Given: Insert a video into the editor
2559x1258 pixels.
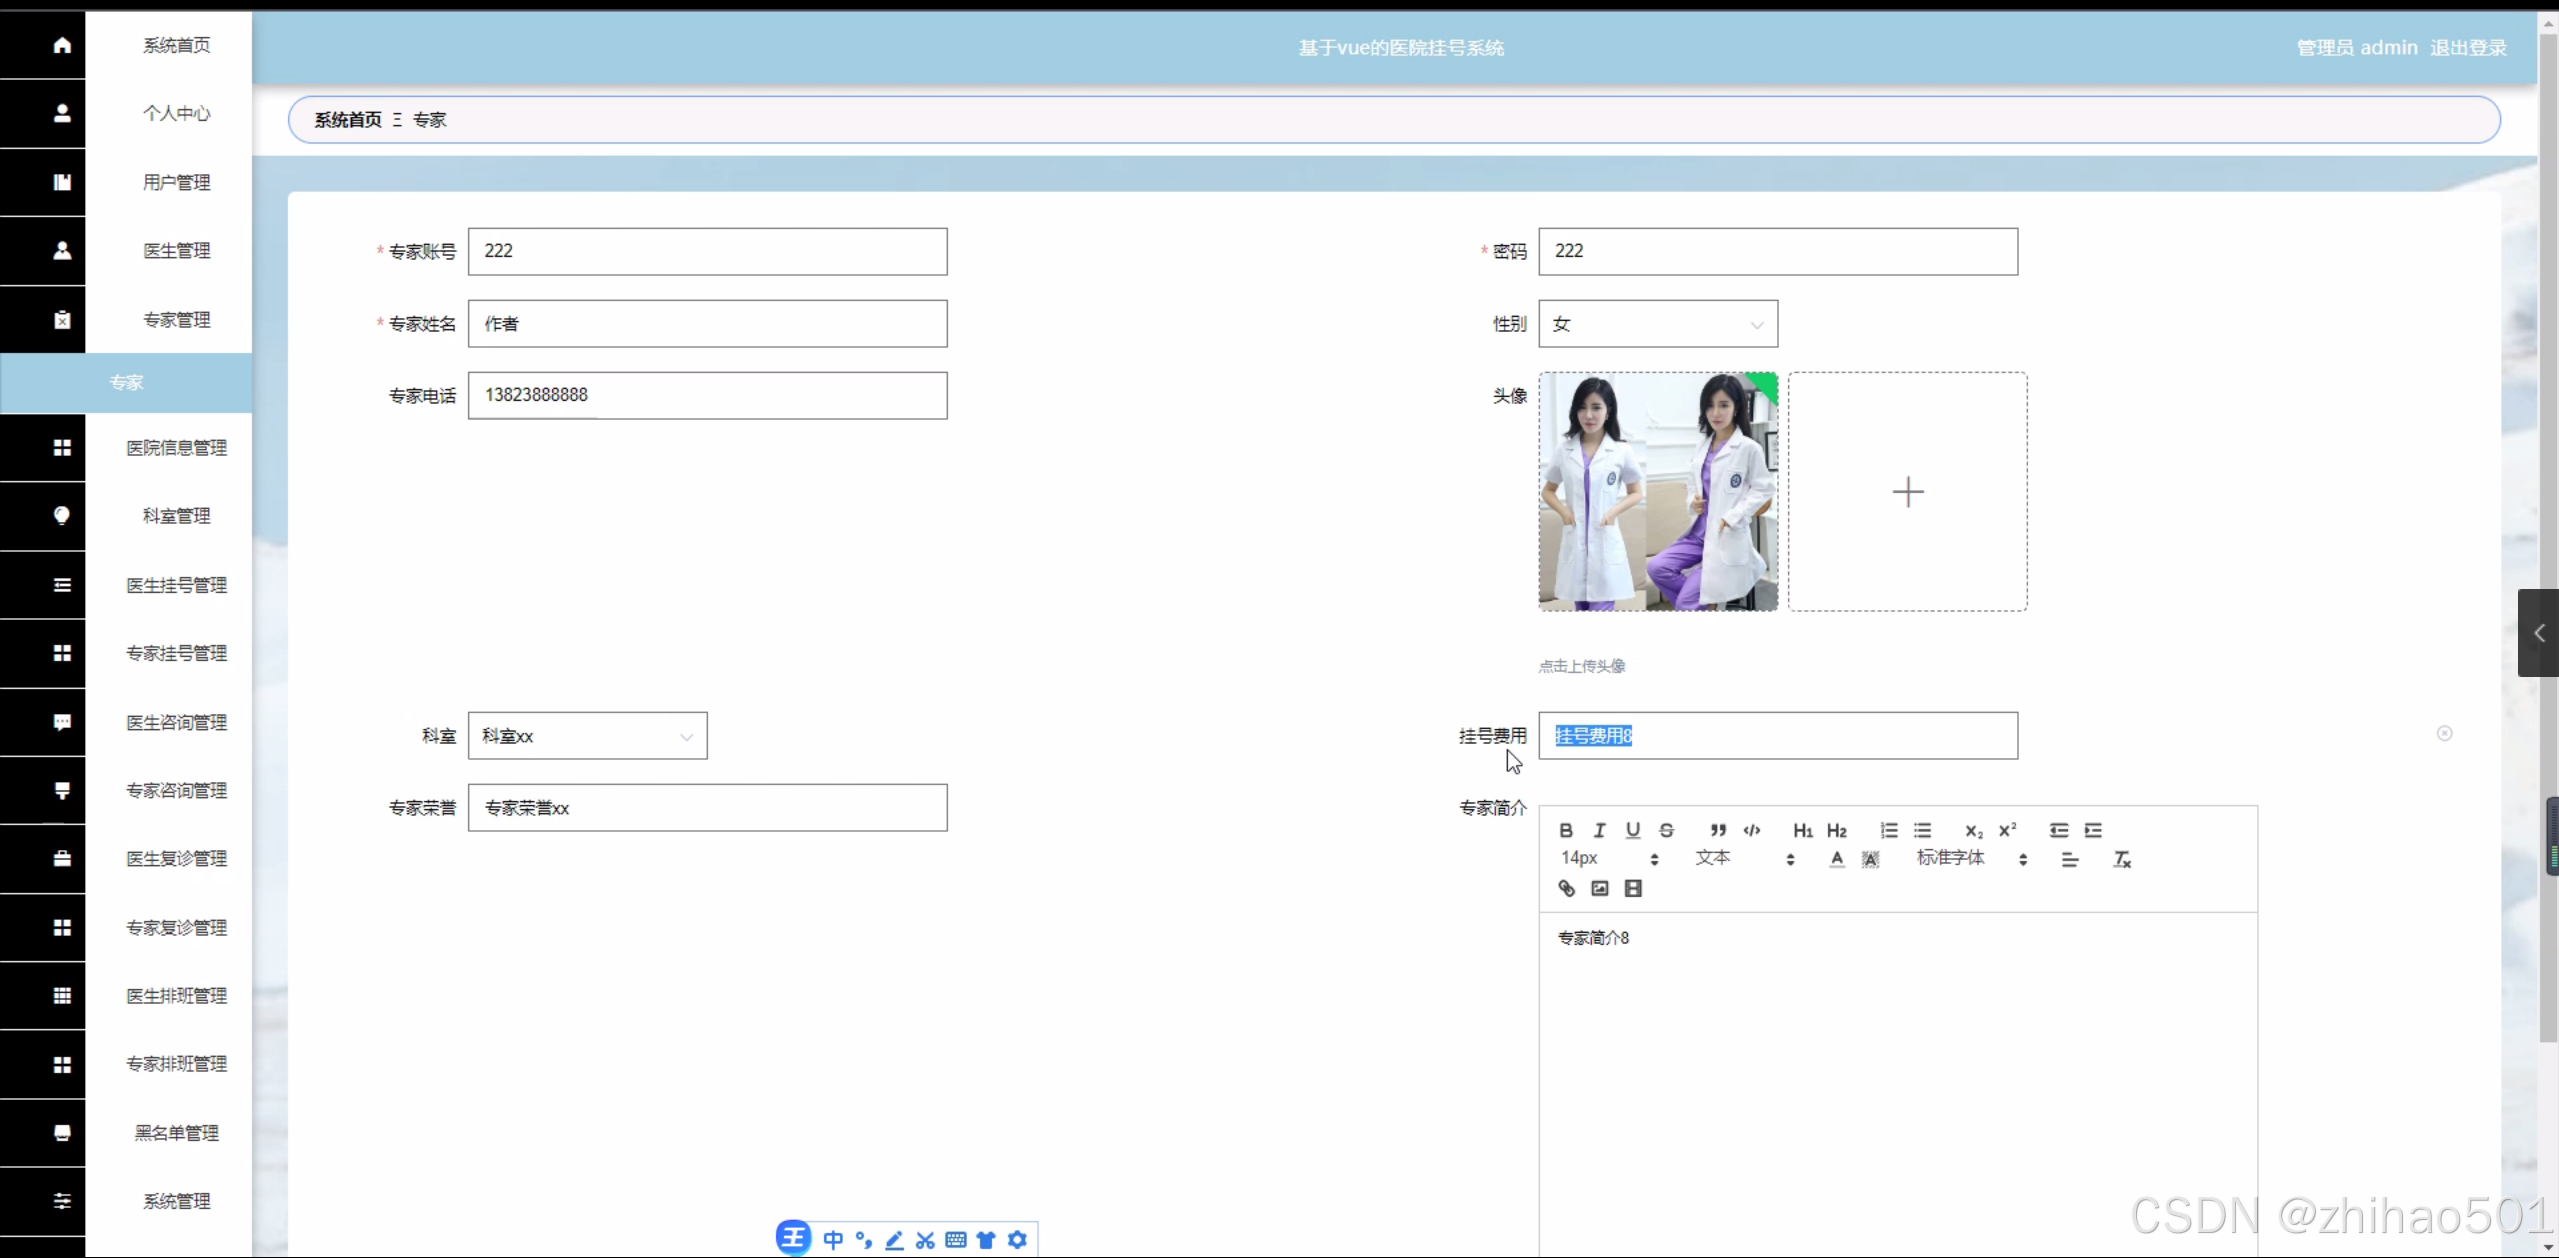Looking at the screenshot, I should [1633, 888].
